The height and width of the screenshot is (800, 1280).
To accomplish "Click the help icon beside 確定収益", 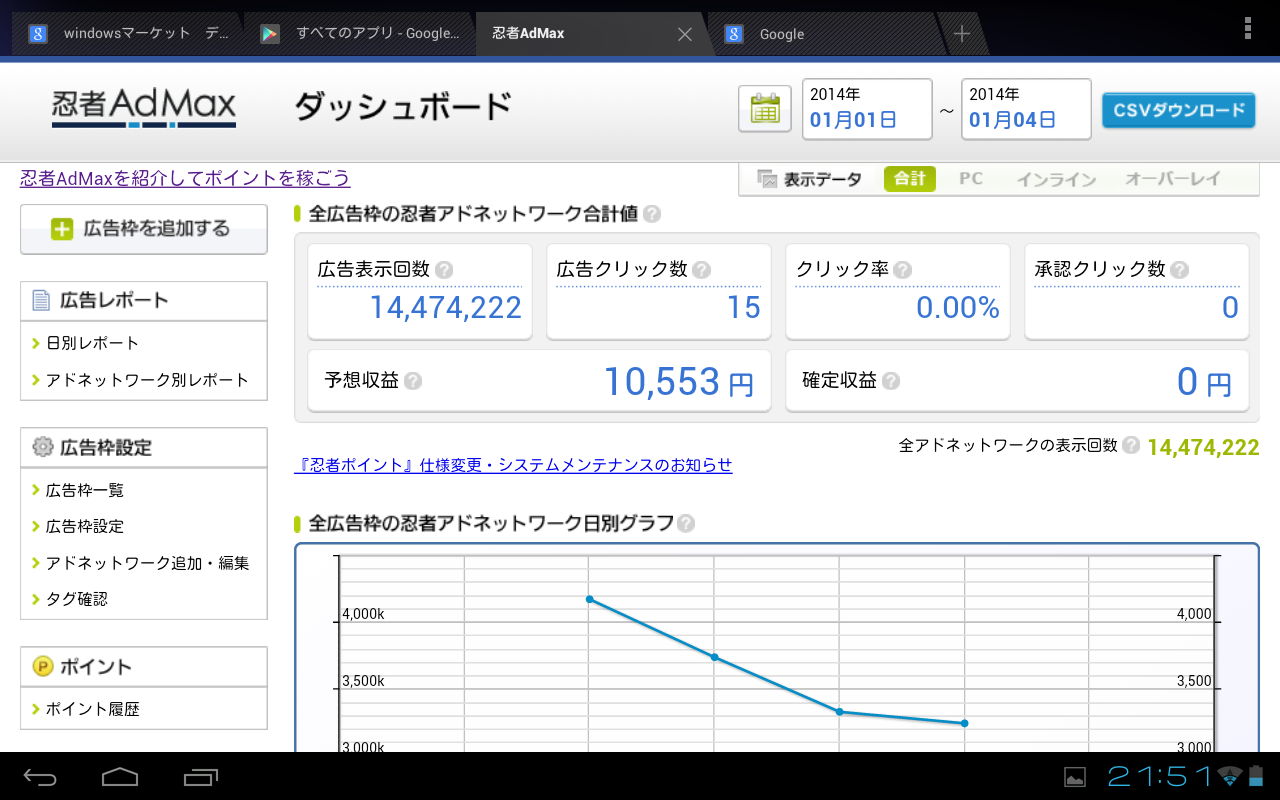I will tap(890, 381).
